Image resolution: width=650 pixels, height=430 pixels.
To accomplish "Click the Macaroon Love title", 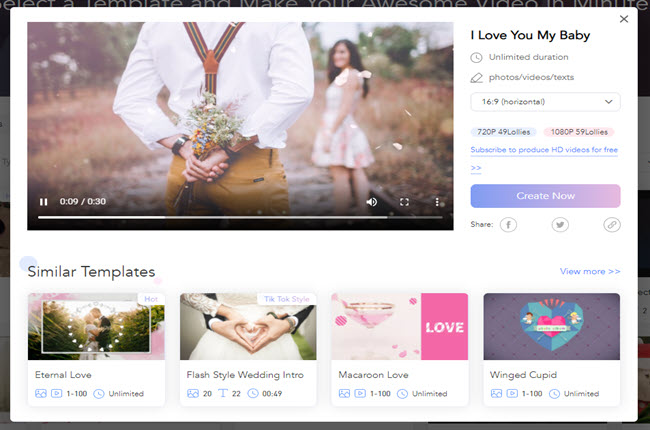I will coord(373,375).
